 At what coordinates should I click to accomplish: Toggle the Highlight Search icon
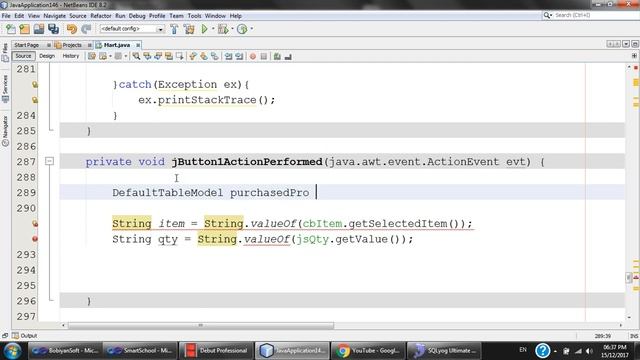[169, 56]
